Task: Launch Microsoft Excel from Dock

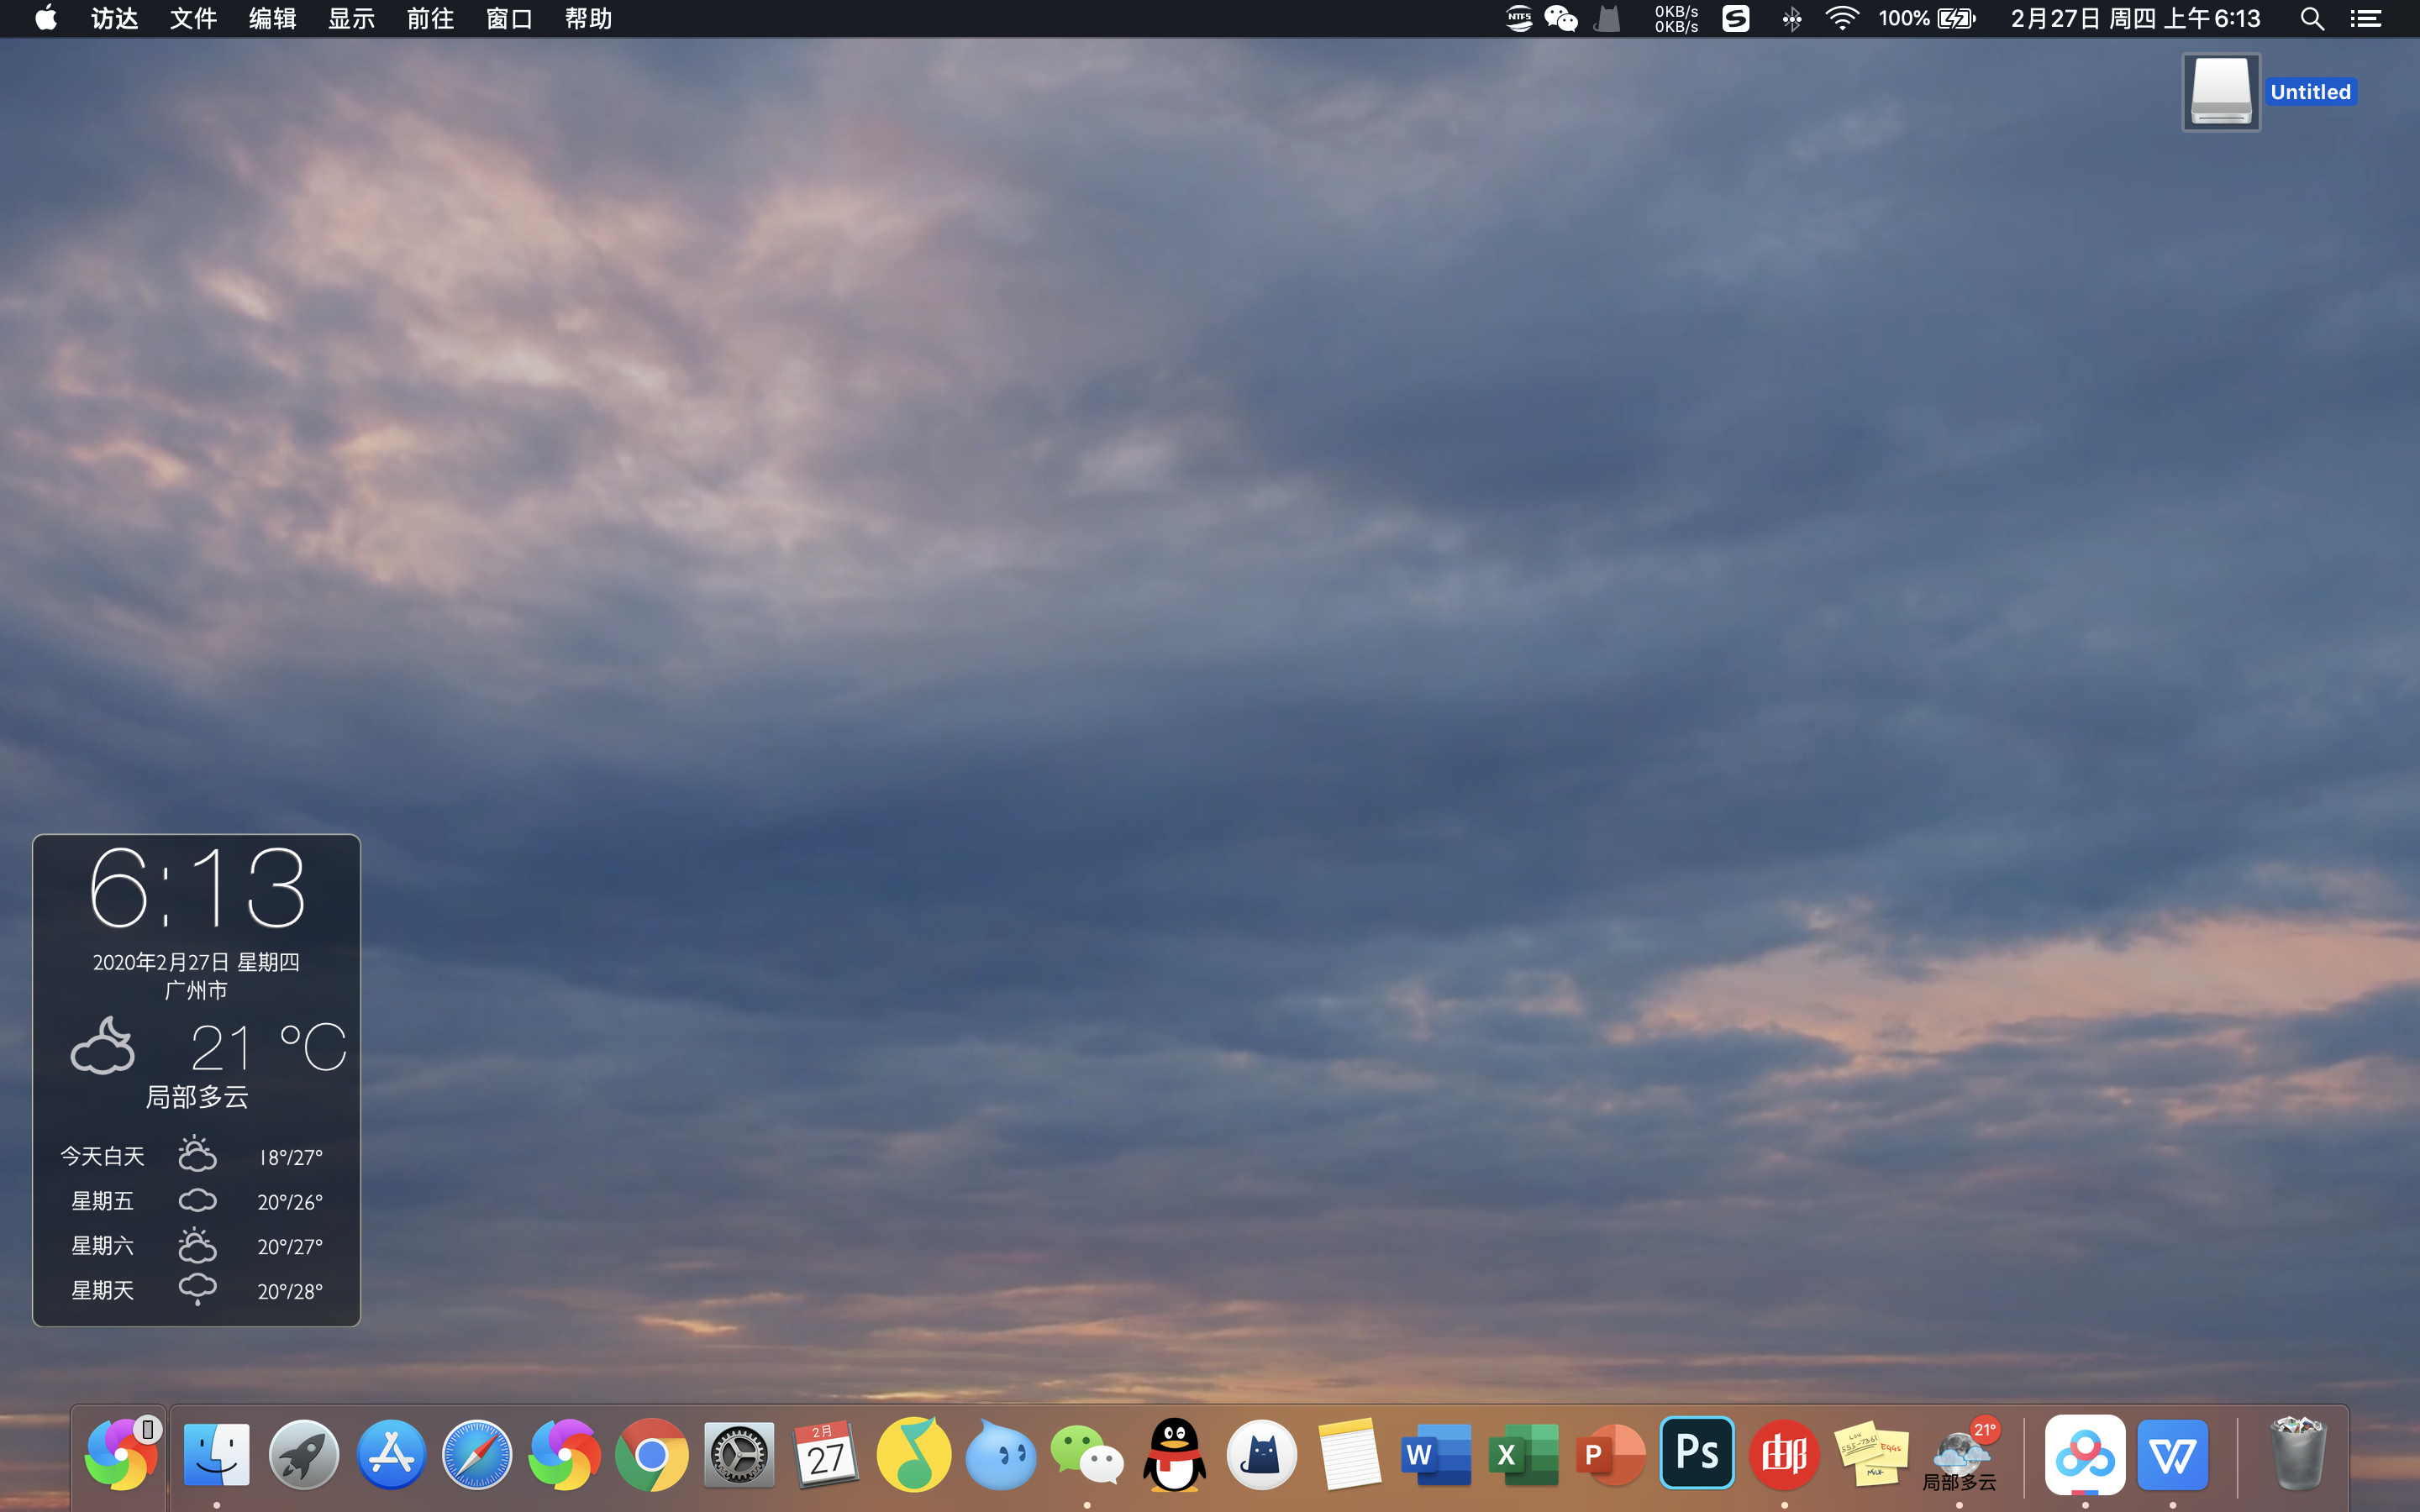Action: [1523, 1454]
